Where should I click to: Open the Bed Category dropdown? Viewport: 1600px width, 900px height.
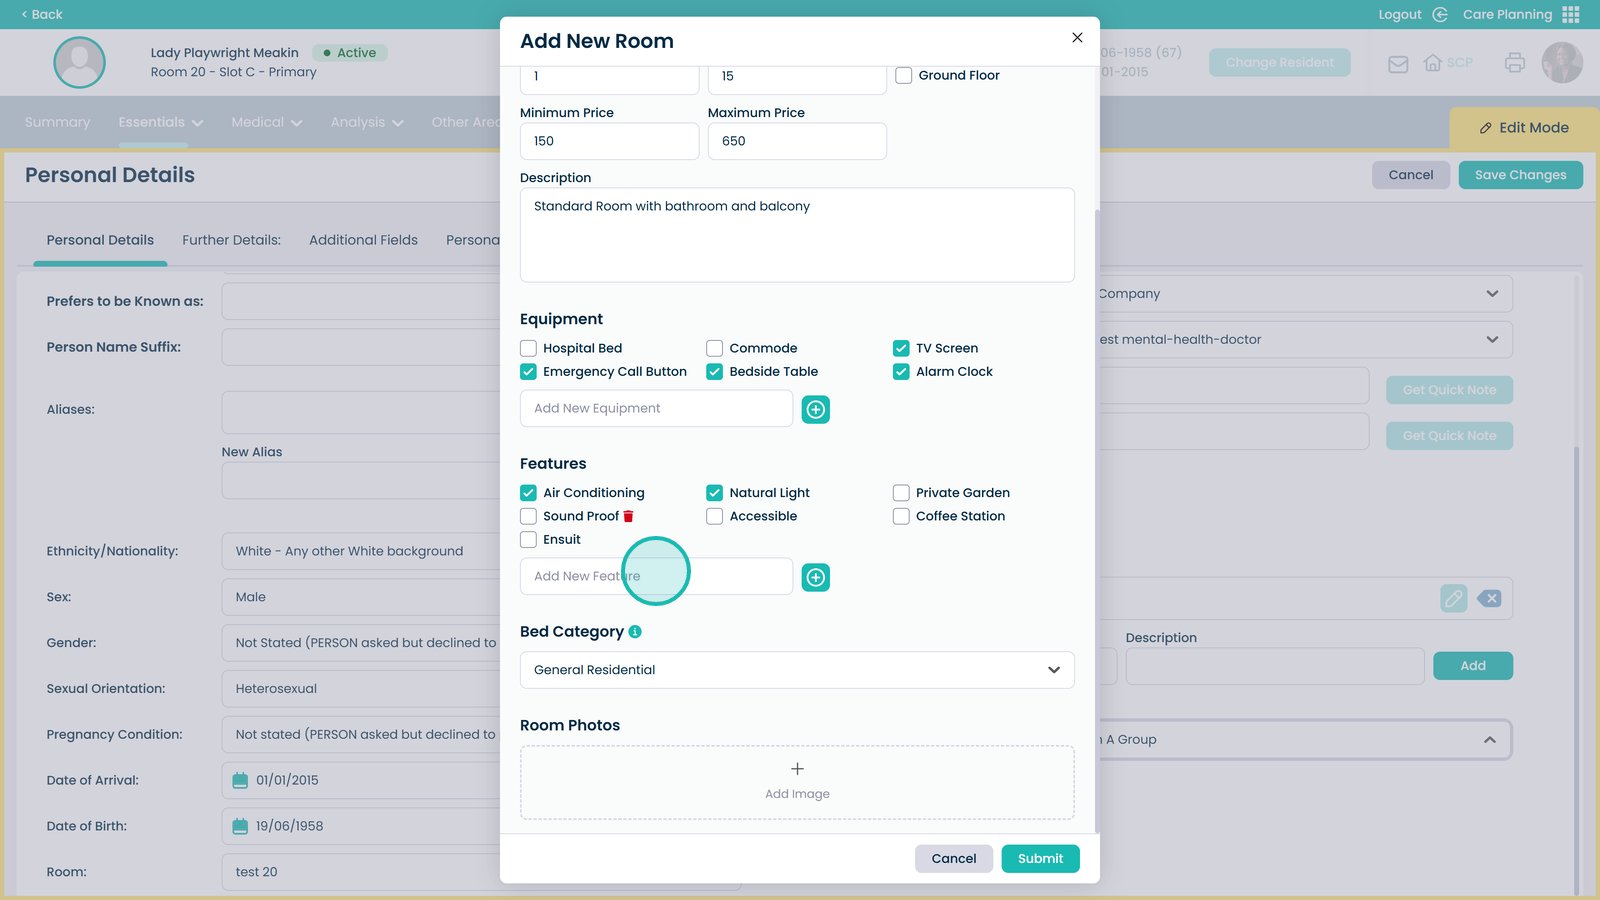coord(797,670)
